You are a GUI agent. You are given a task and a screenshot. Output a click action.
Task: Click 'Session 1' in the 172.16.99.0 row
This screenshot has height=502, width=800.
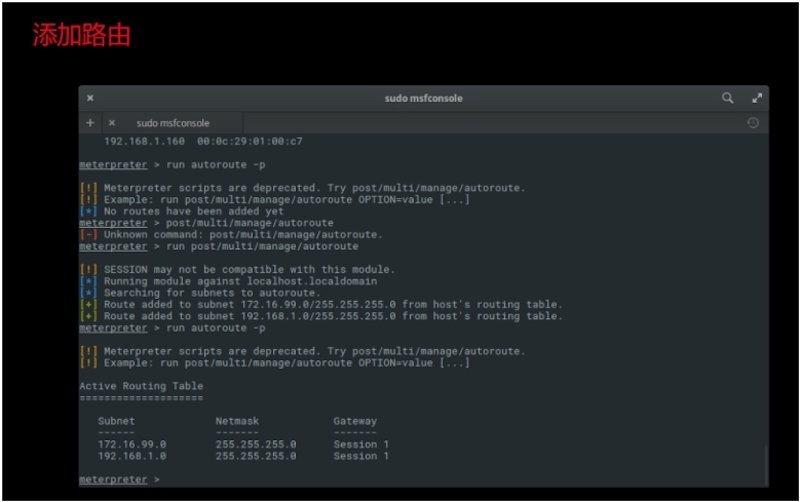coord(361,444)
